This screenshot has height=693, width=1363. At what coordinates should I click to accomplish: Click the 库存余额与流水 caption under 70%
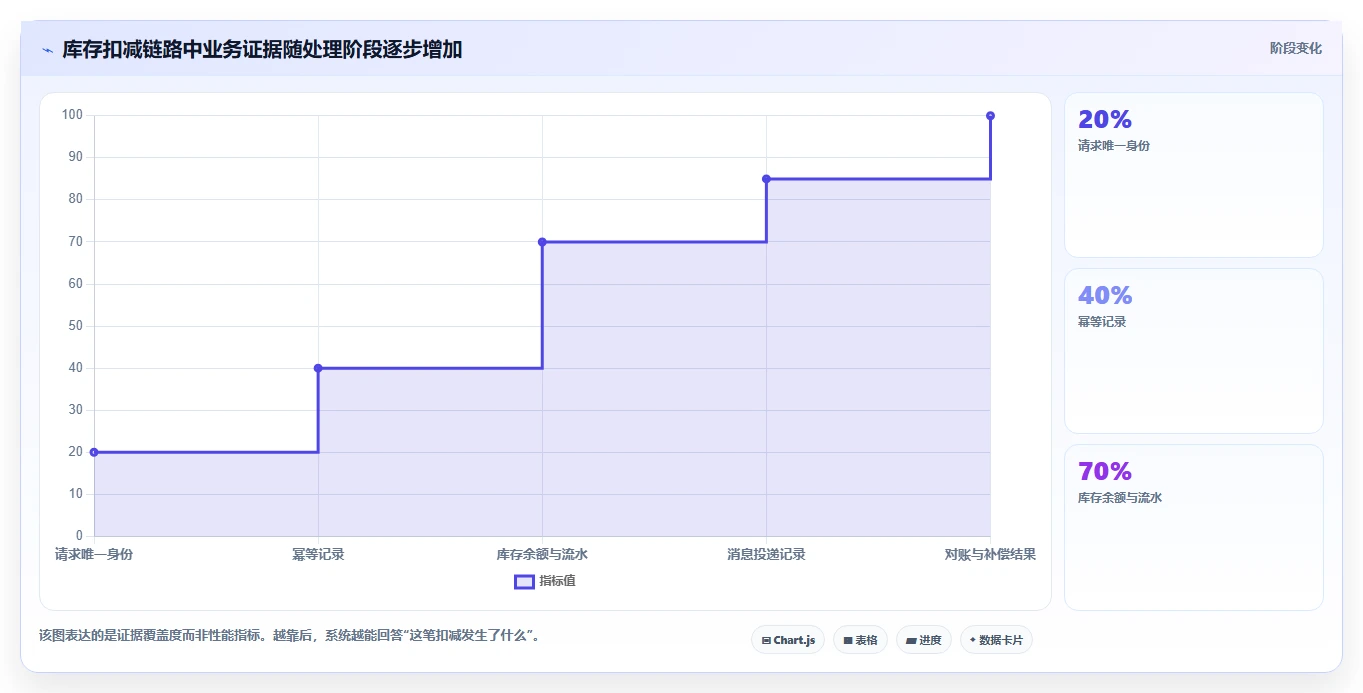coord(1120,498)
